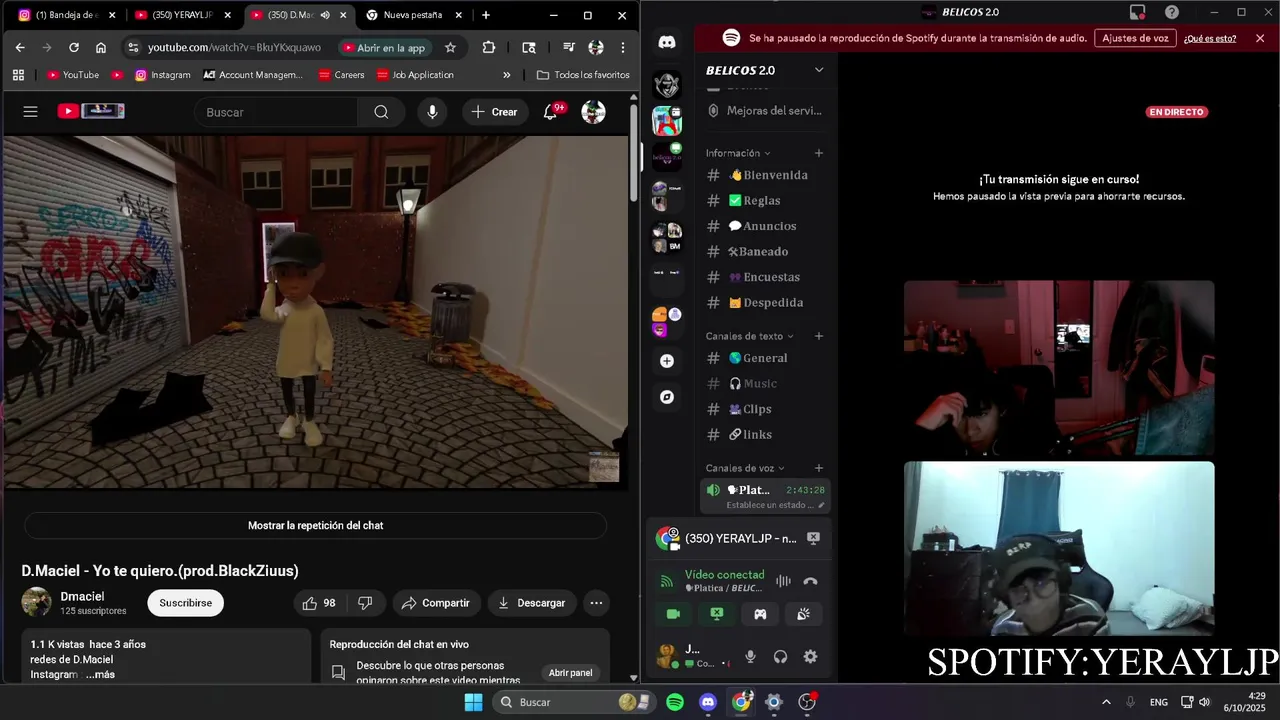
Task: Toggle Discord camera on/off
Action: [673, 614]
